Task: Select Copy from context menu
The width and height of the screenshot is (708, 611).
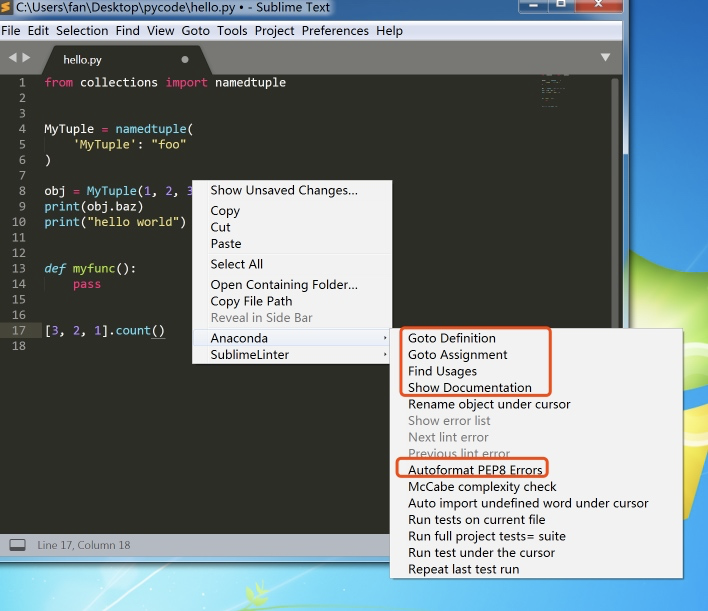Action: point(292,211)
